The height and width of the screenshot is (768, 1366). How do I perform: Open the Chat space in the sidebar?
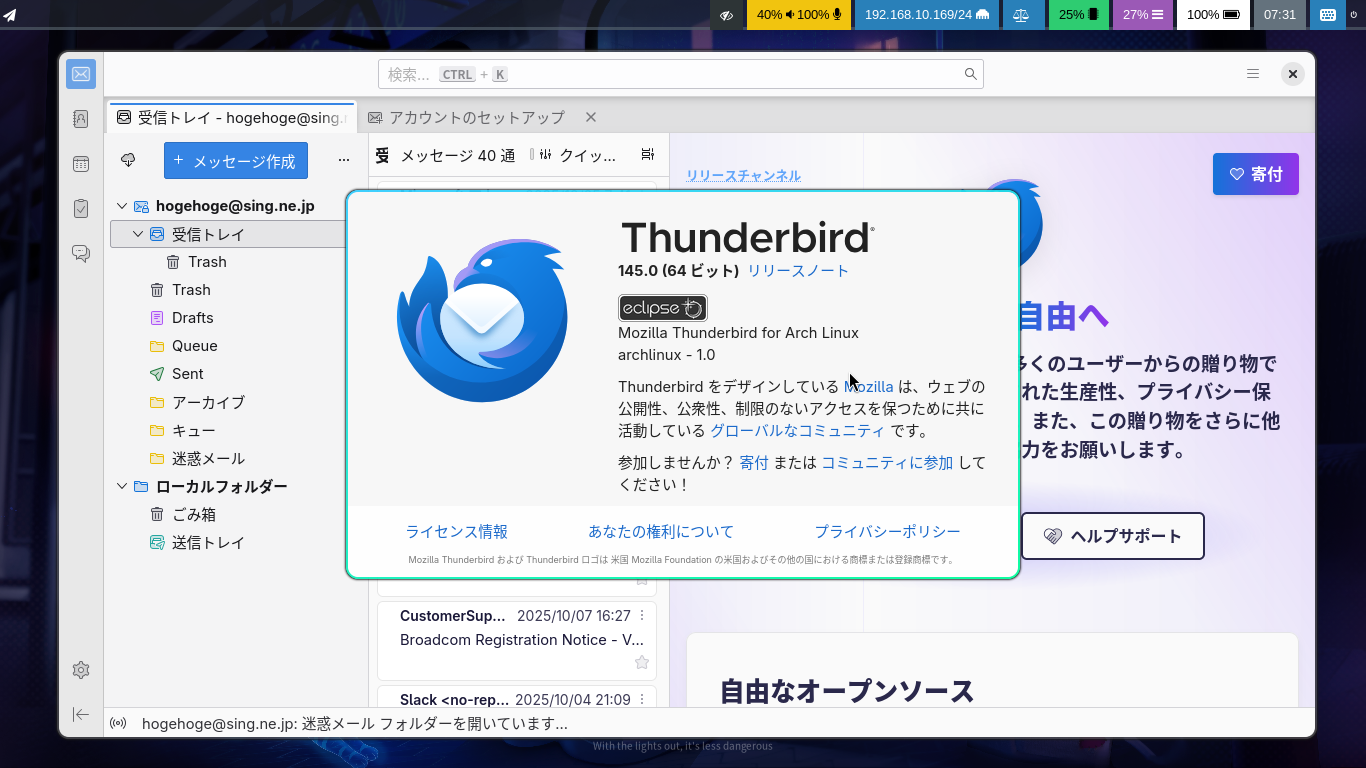81,254
